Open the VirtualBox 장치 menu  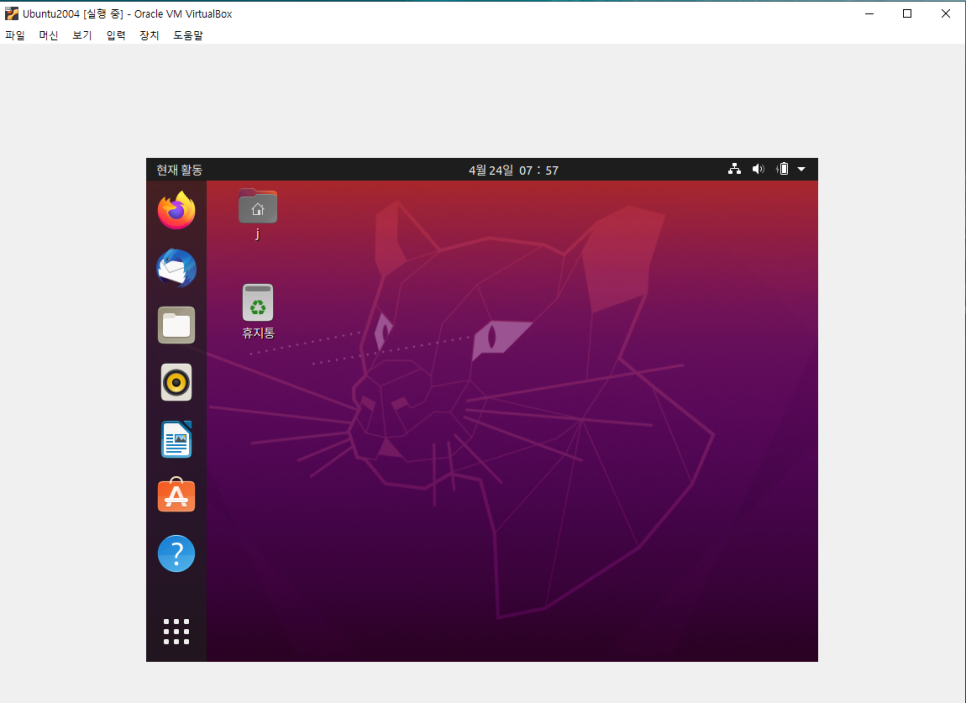[149, 35]
